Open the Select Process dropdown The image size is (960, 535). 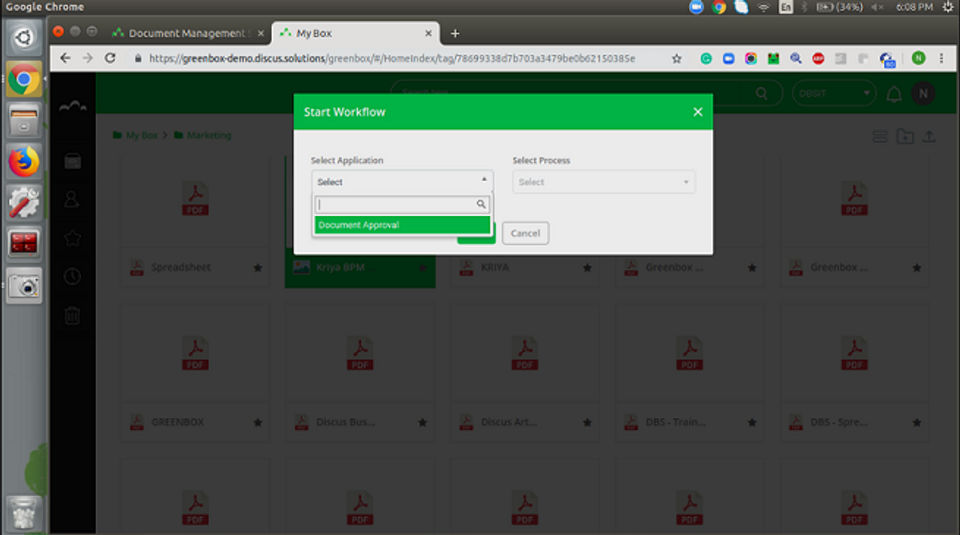604,182
